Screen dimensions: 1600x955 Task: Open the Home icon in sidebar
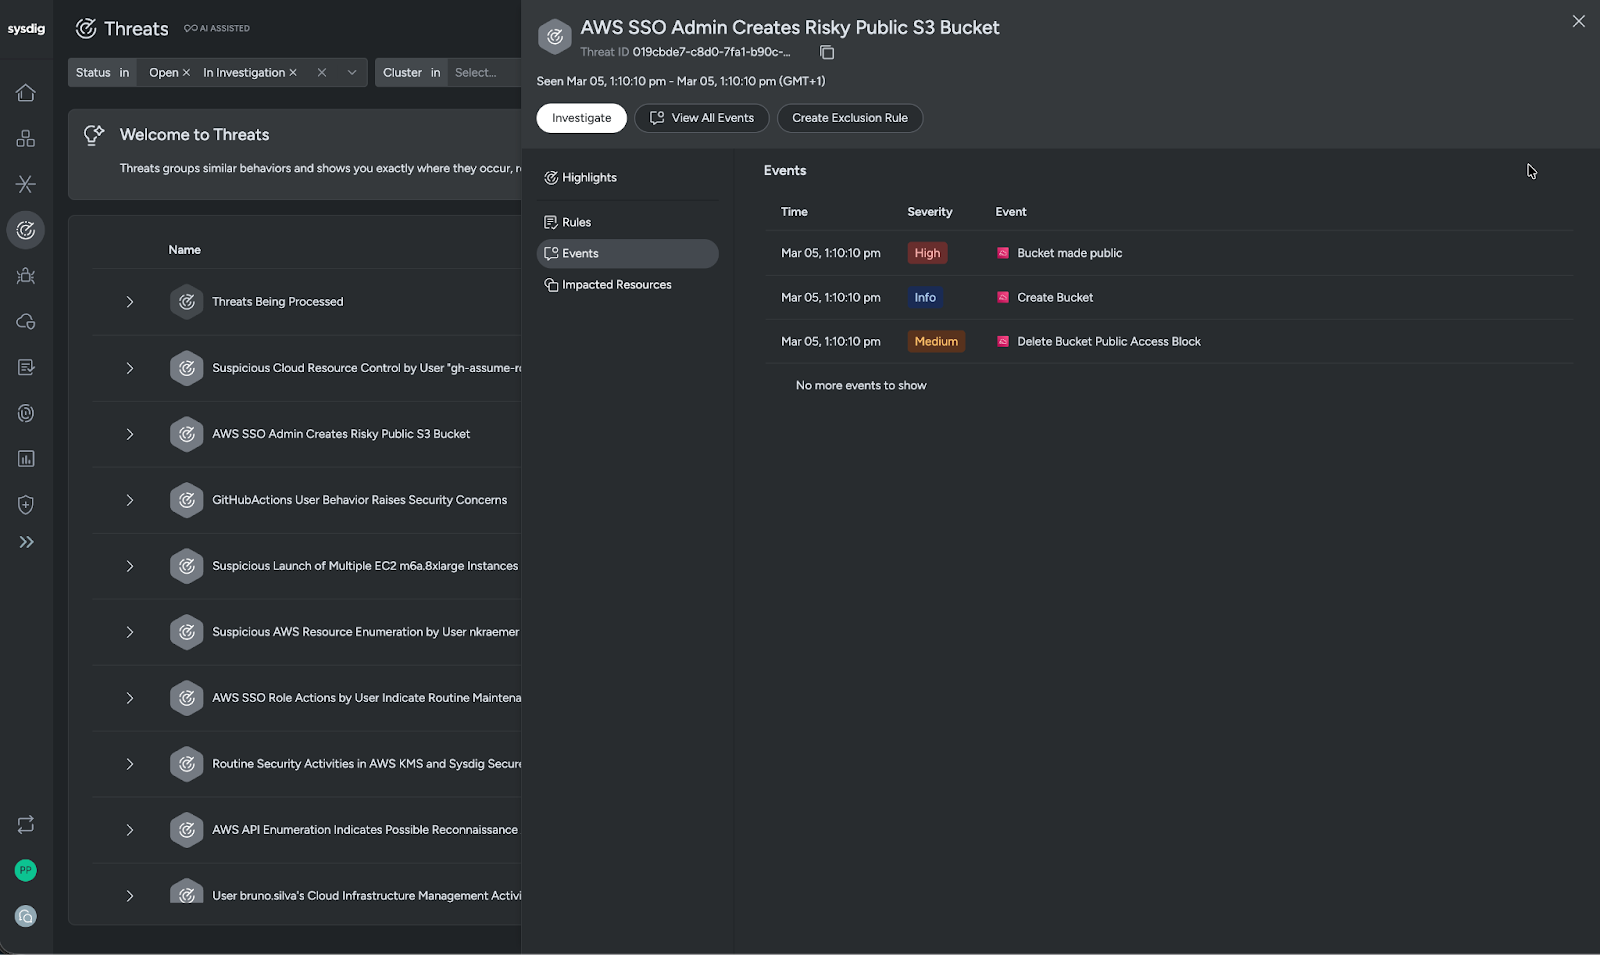coord(26,93)
